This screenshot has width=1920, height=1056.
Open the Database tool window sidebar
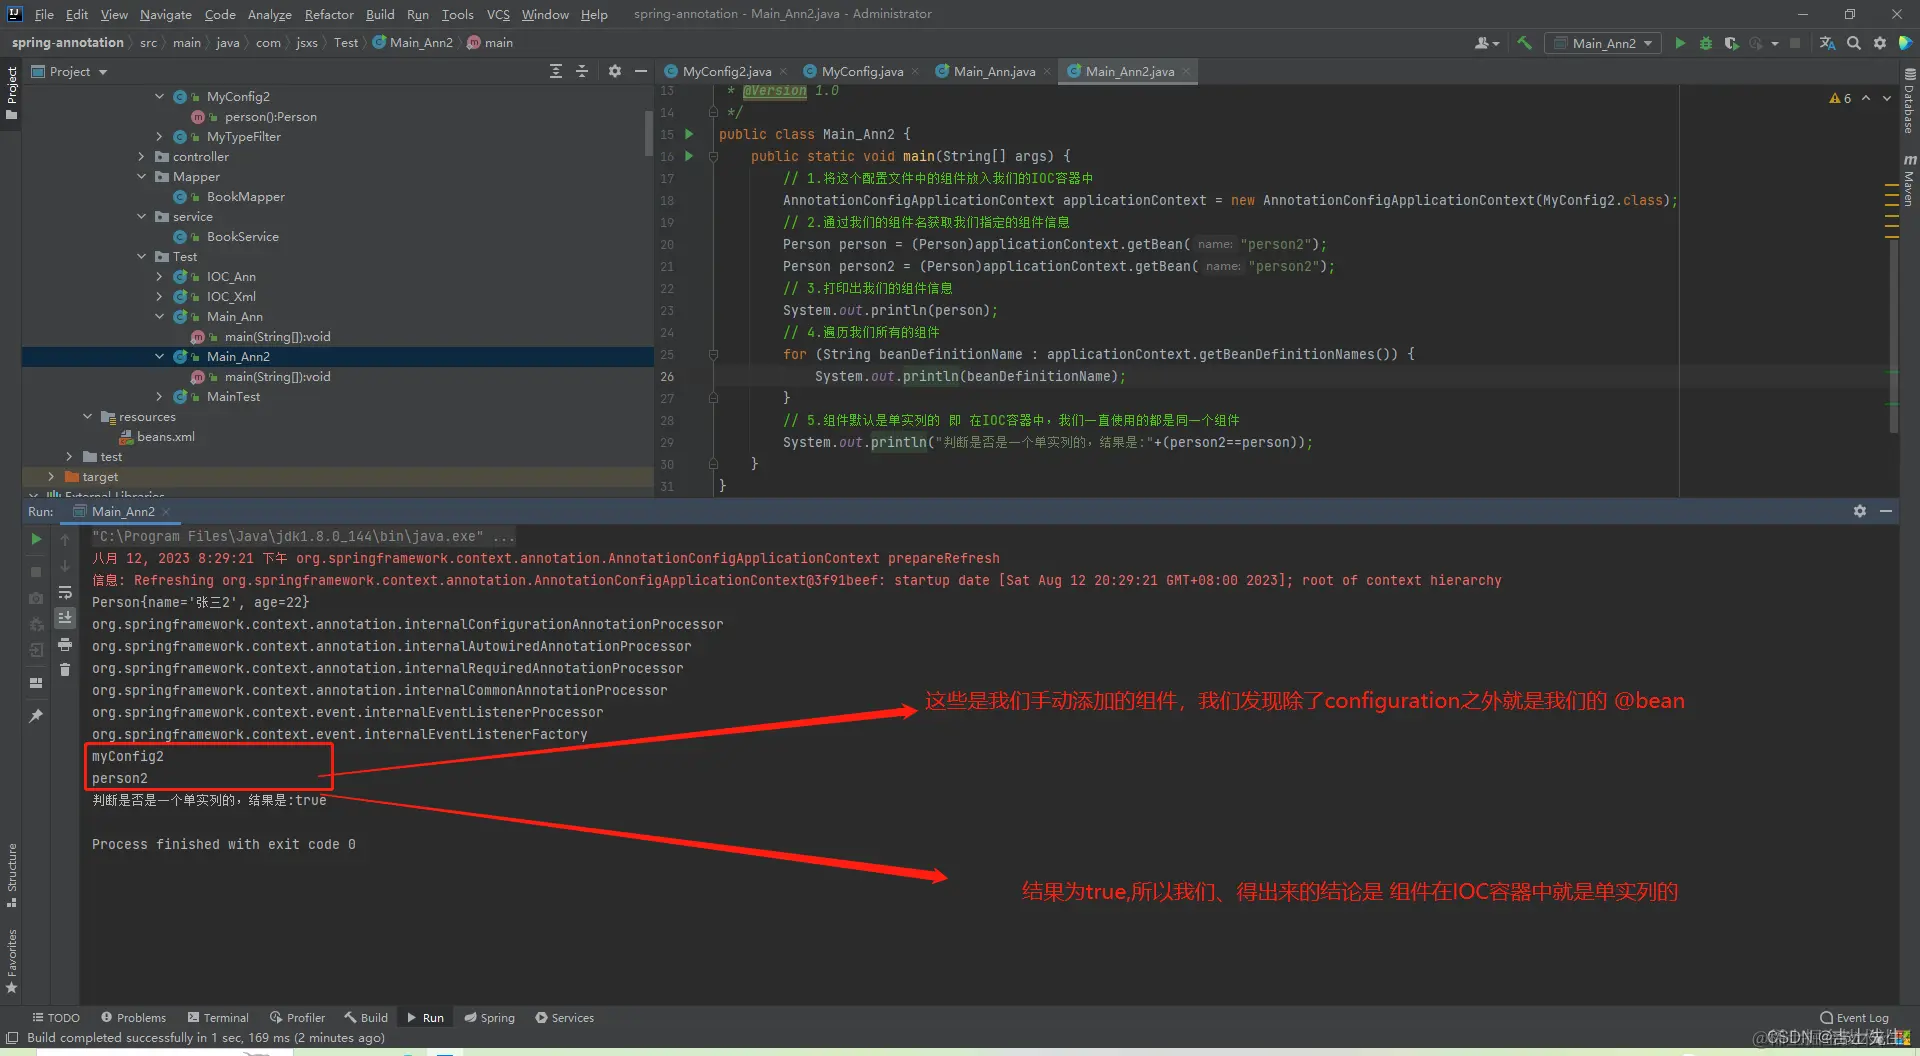tap(1909, 101)
